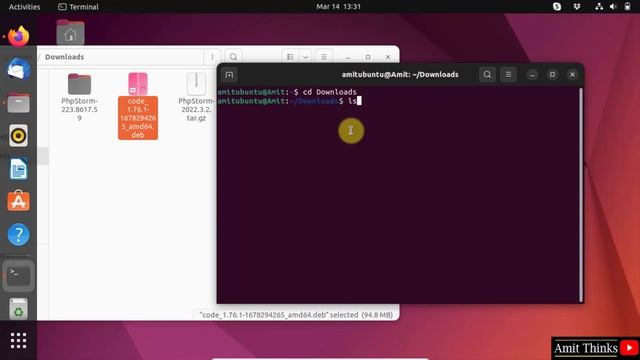Click the Skype tray icon
Viewport: 640px width, 360px height.
557,7
